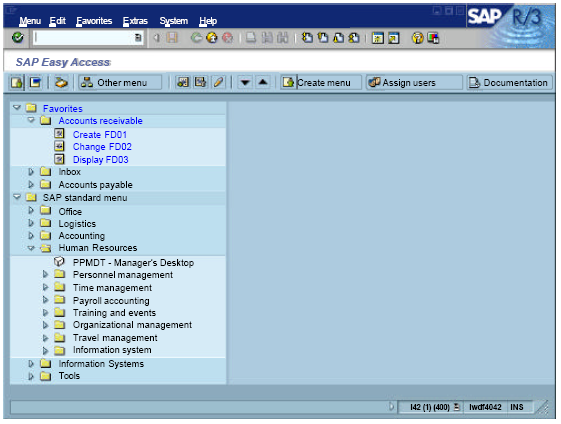Click the status bar expand arrow

391,407
